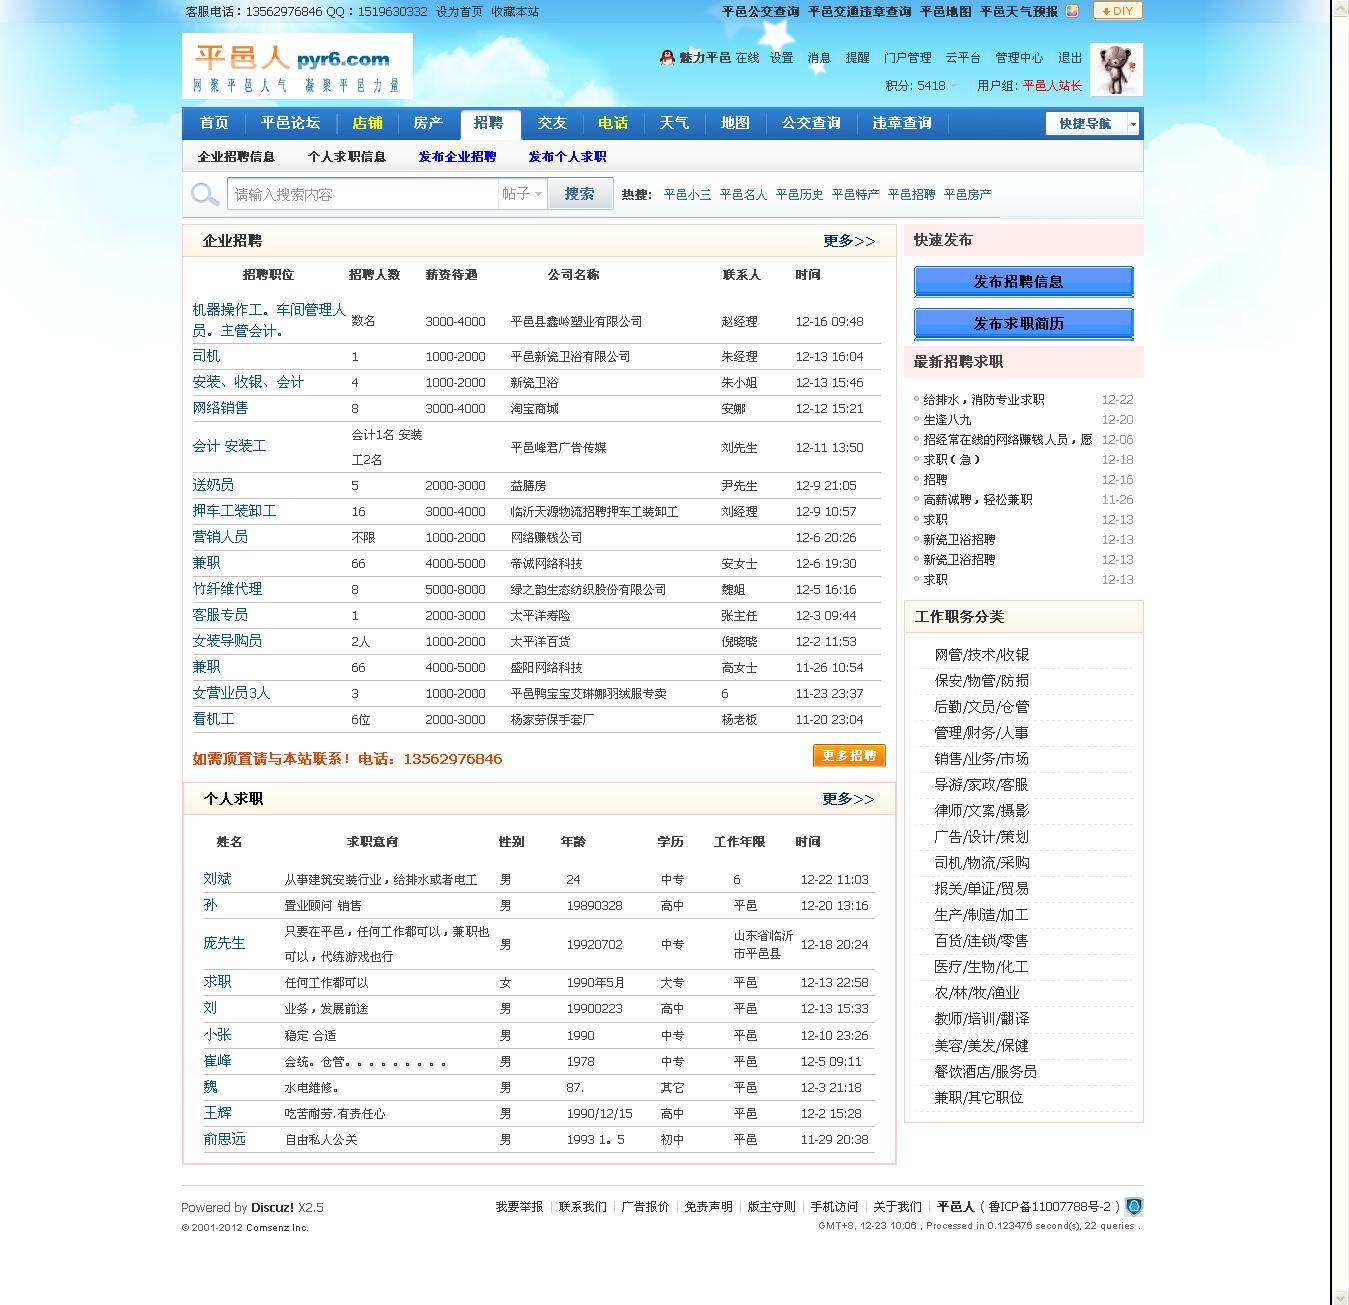Open the 管理中心 admin link
The height and width of the screenshot is (1305, 1349).
1019,58
